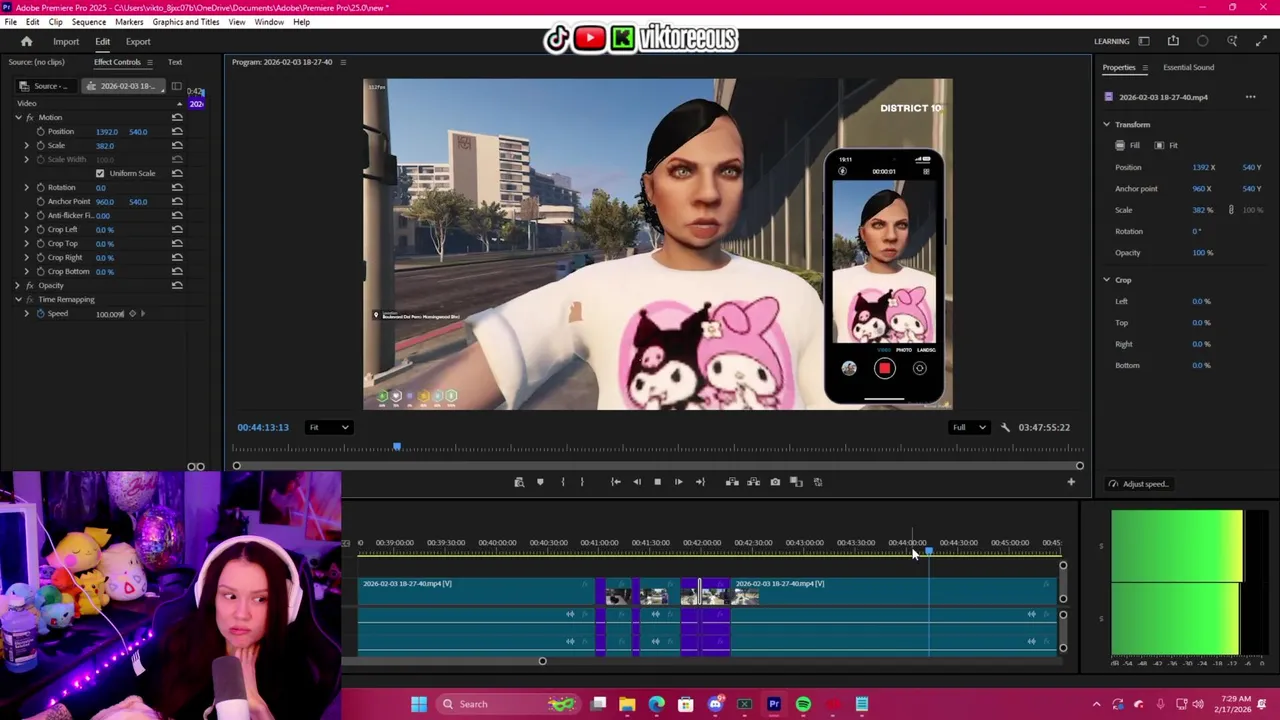Image resolution: width=1280 pixels, height=720 pixels.
Task: Collapse the Crop section in Properties
Action: (x=1107, y=280)
